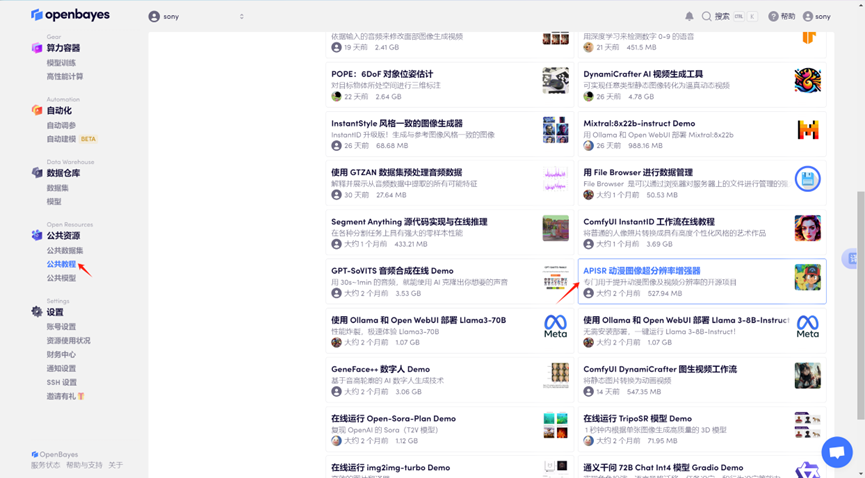The height and width of the screenshot is (478, 865).
Task: Expand the sony workspace switcher dropdown
Action: (196, 17)
